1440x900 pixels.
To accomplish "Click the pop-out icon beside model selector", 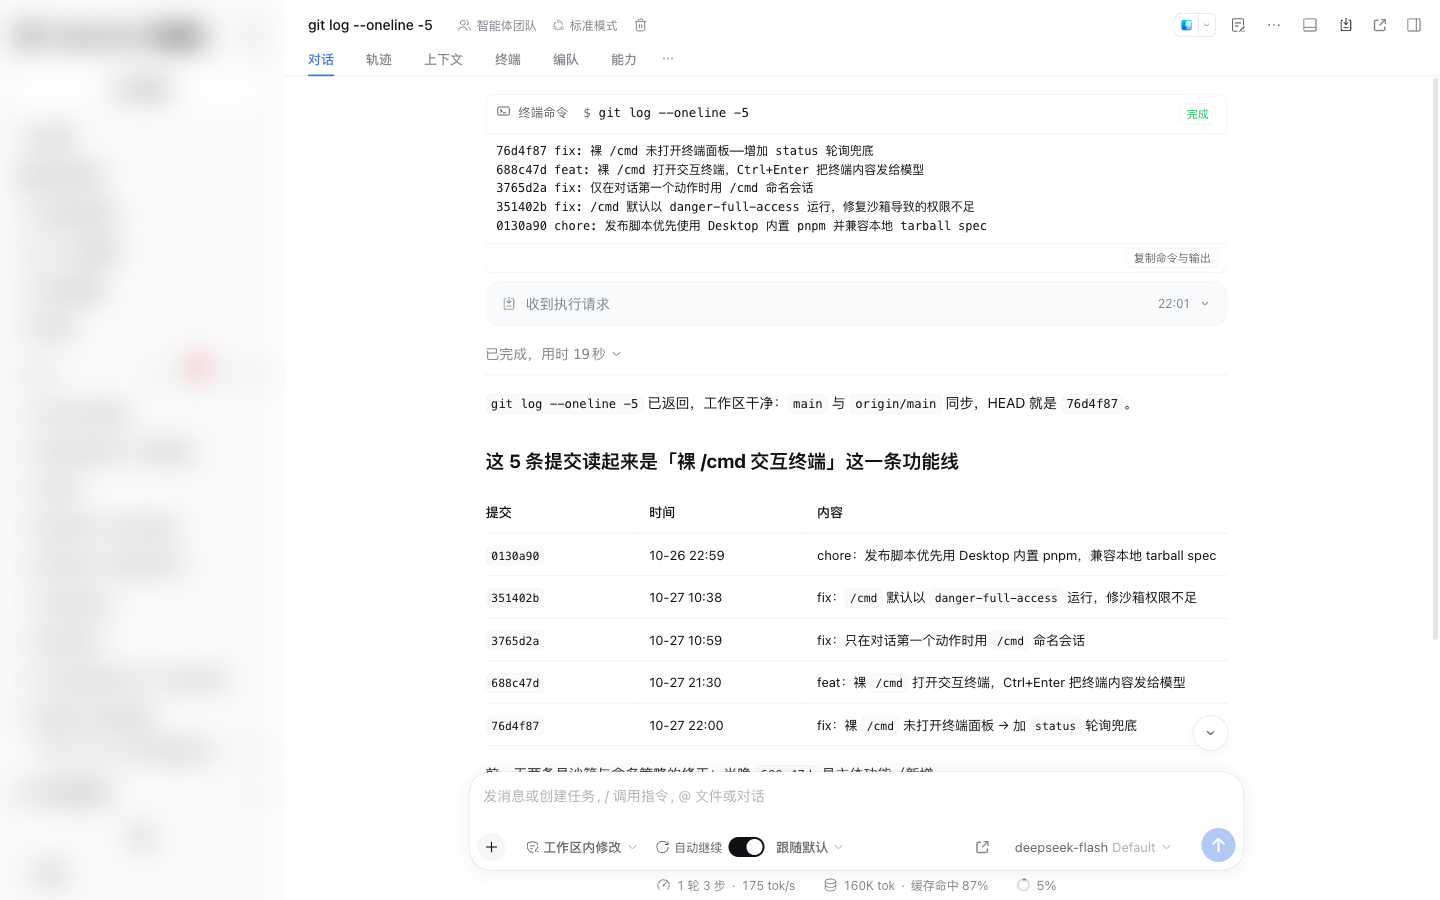I will tap(982, 847).
